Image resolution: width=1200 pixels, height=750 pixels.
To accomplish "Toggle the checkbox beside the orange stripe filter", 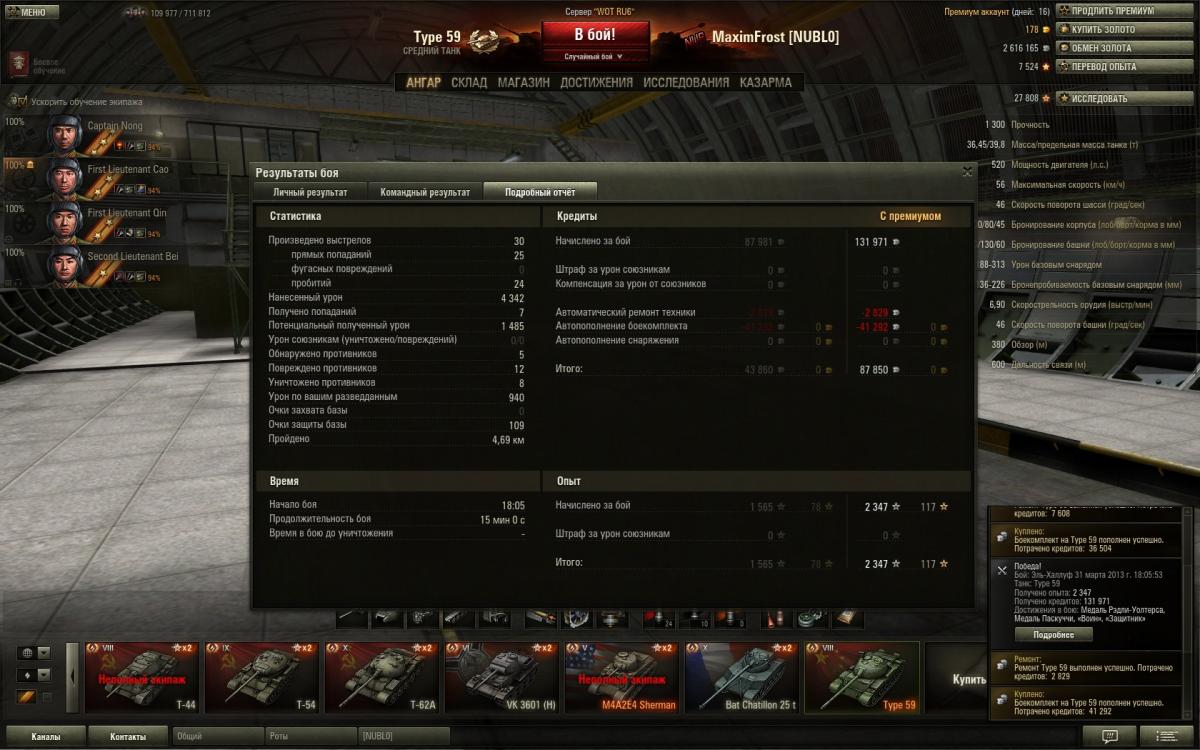I will (x=46, y=697).
